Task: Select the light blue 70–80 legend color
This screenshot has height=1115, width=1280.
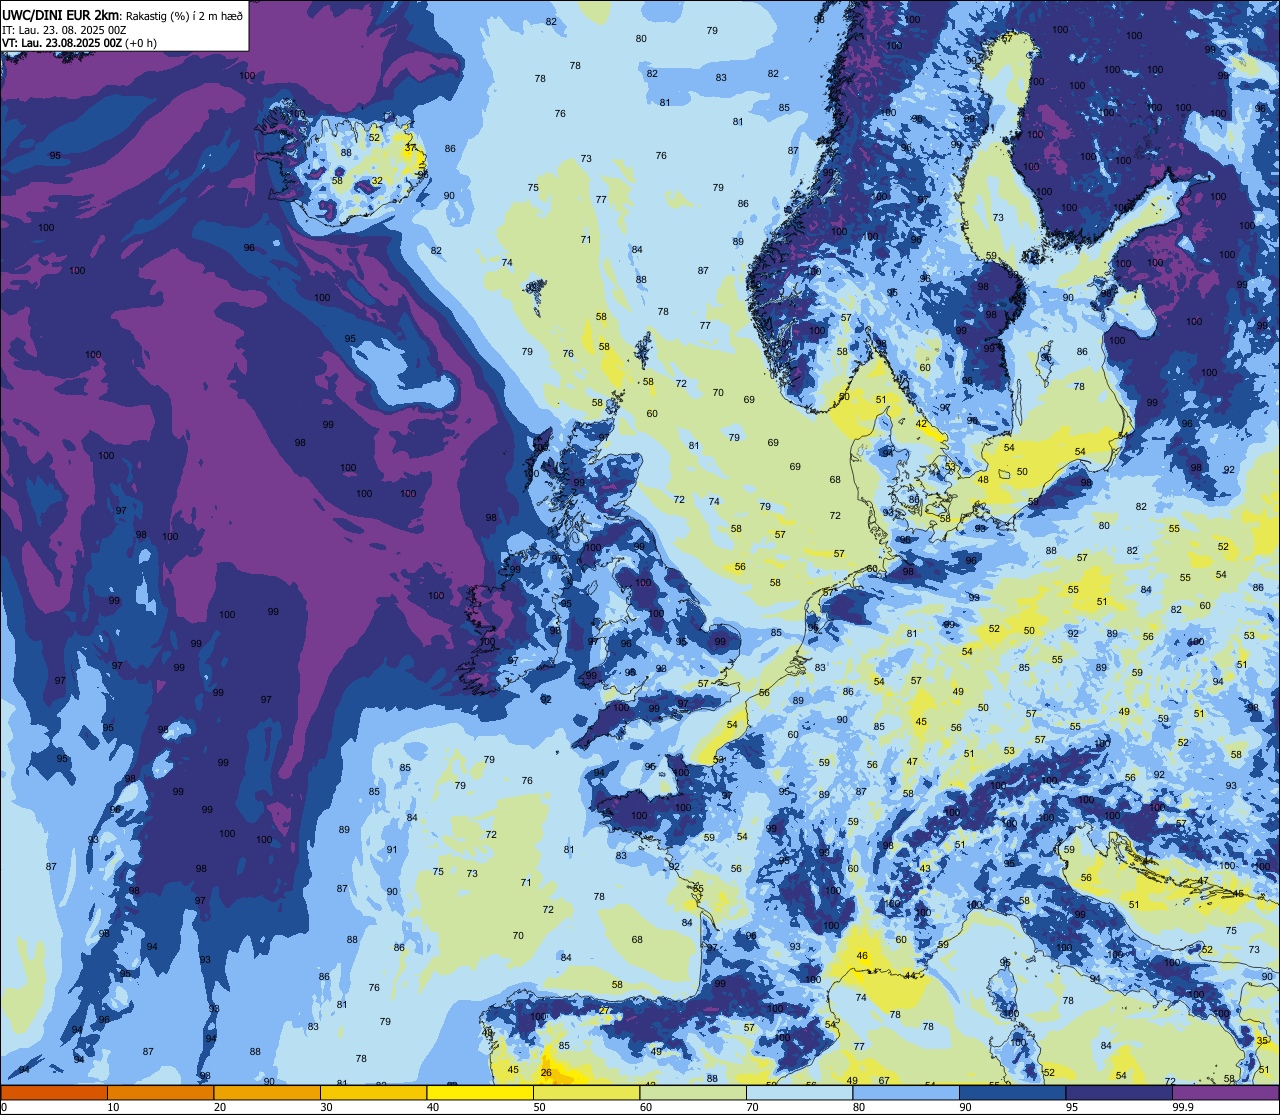Action: [x=799, y=1092]
